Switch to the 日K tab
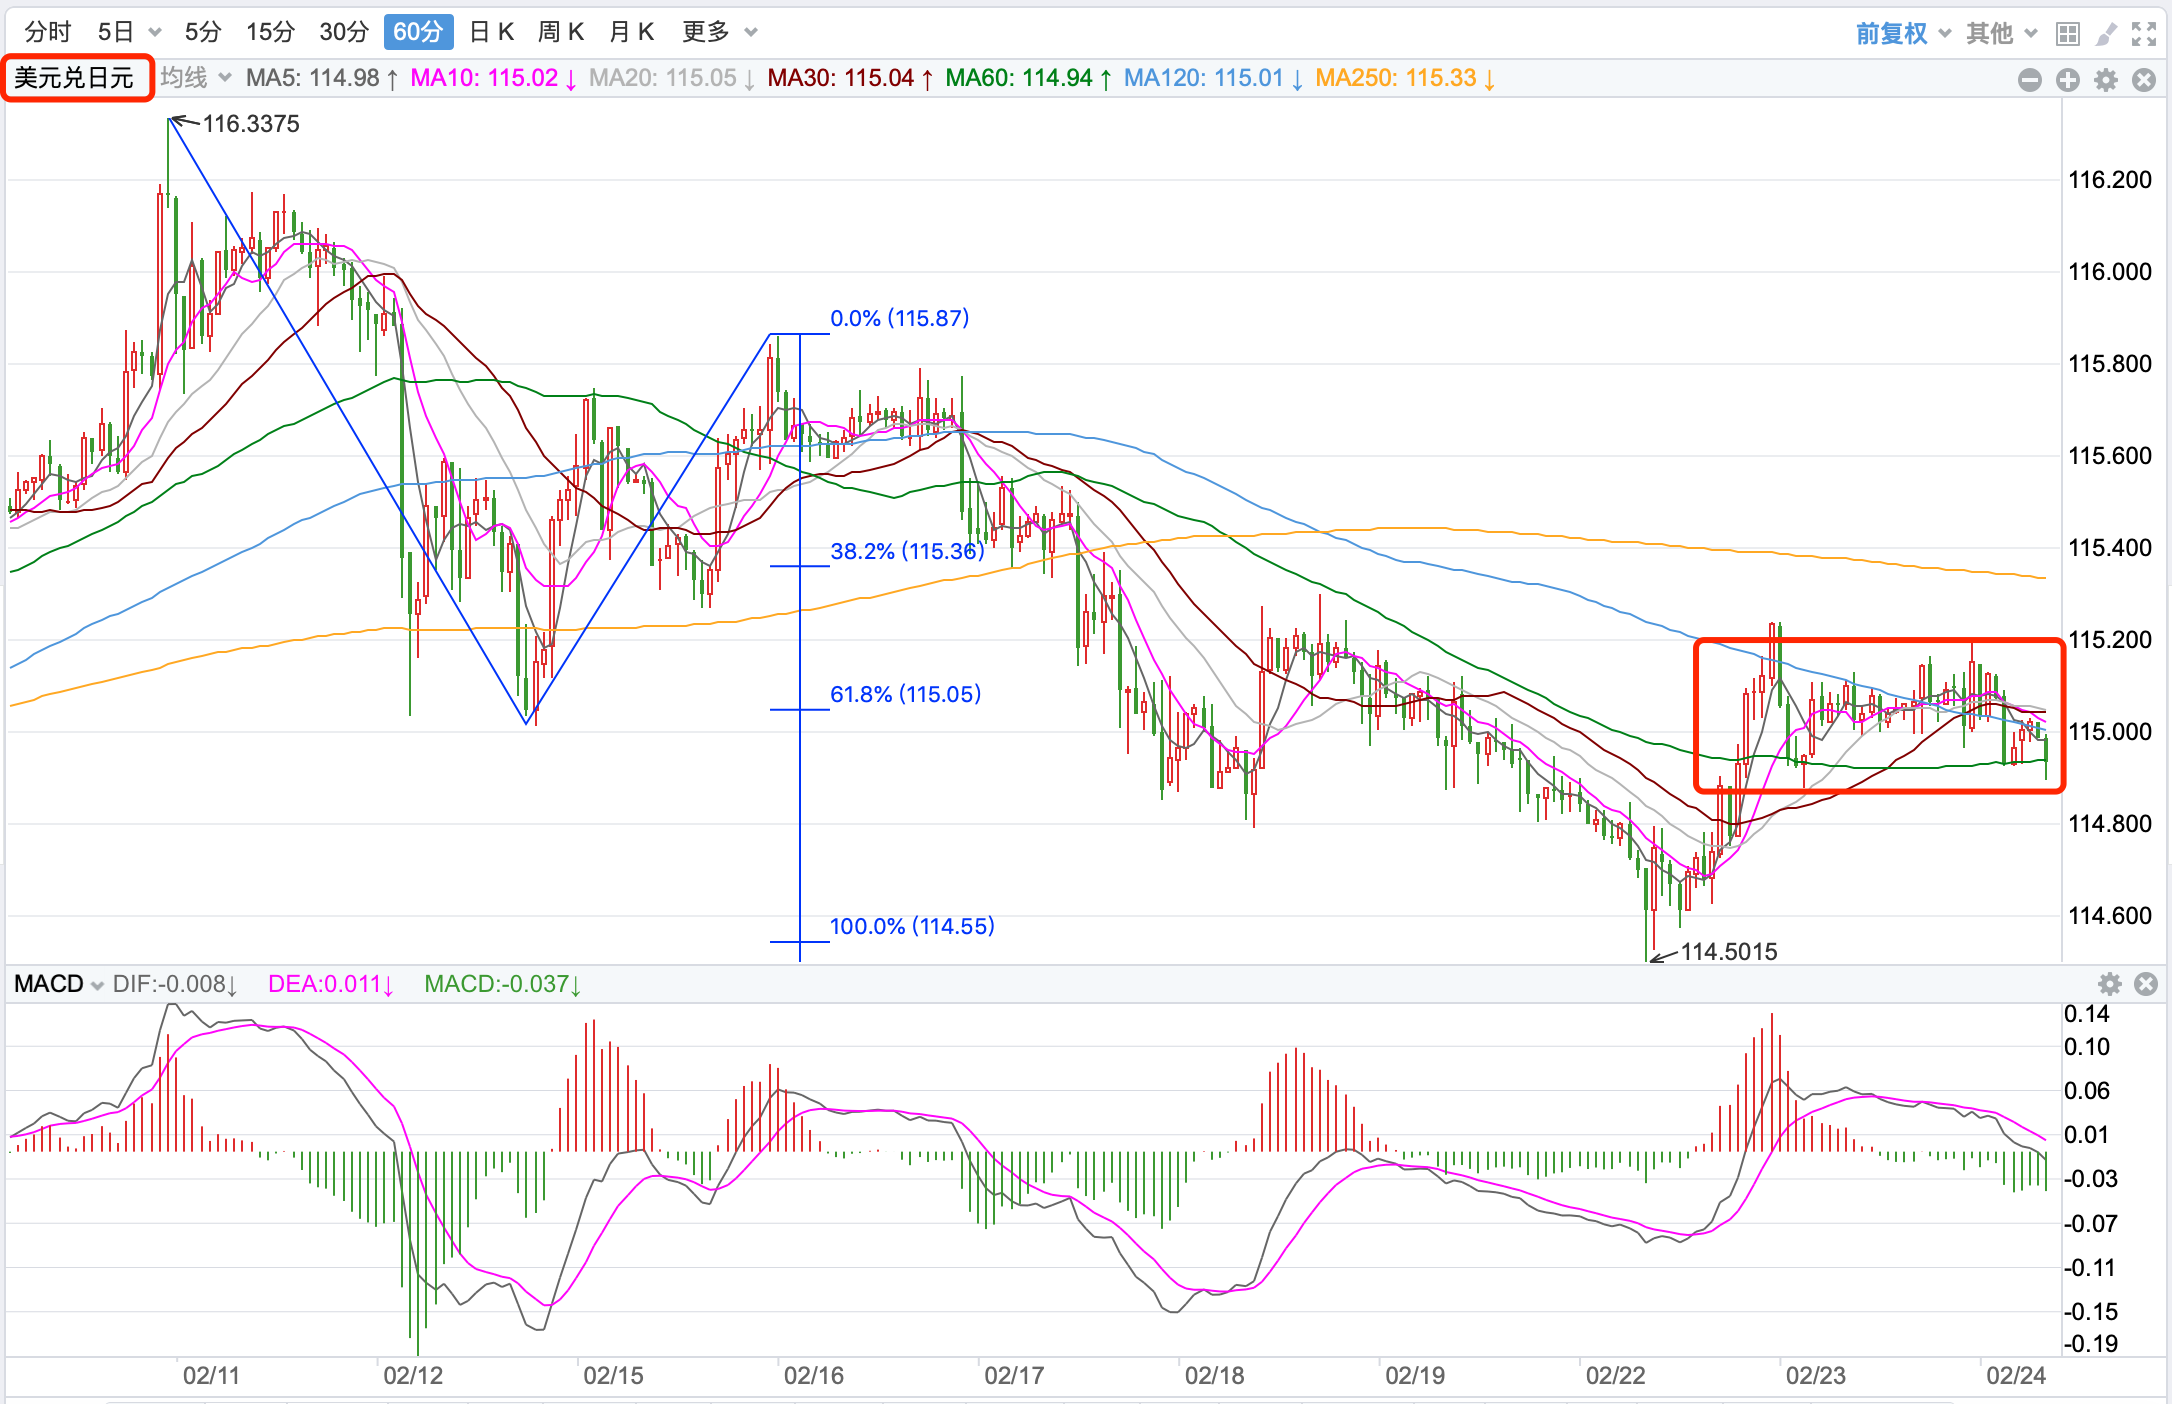Viewport: 2172px width, 1404px height. point(491,32)
